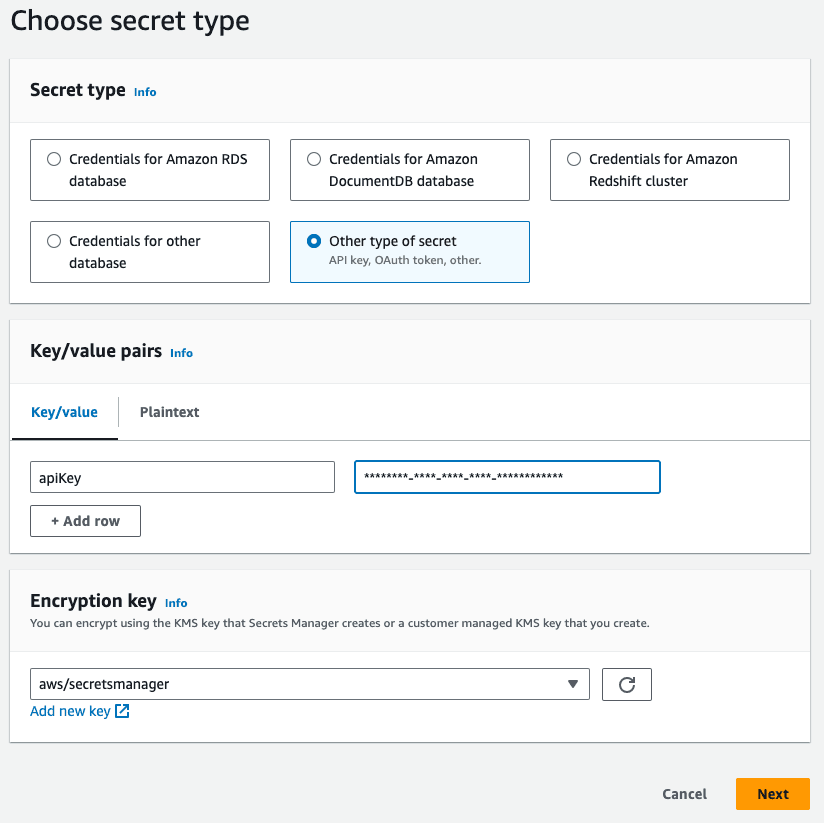Click the Add new key link
This screenshot has width=824, height=823.
click(x=70, y=711)
